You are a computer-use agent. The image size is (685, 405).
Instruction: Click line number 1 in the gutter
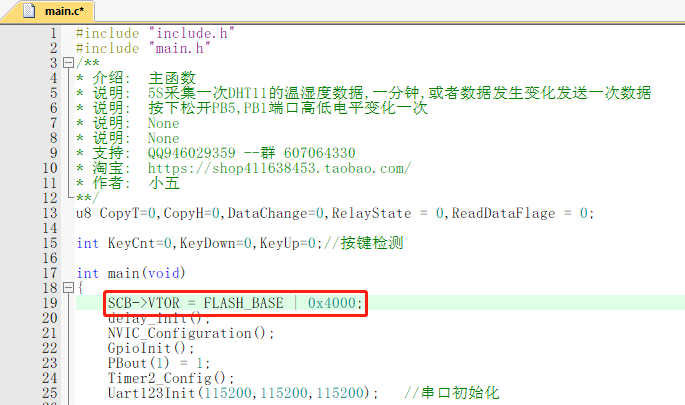click(x=53, y=33)
